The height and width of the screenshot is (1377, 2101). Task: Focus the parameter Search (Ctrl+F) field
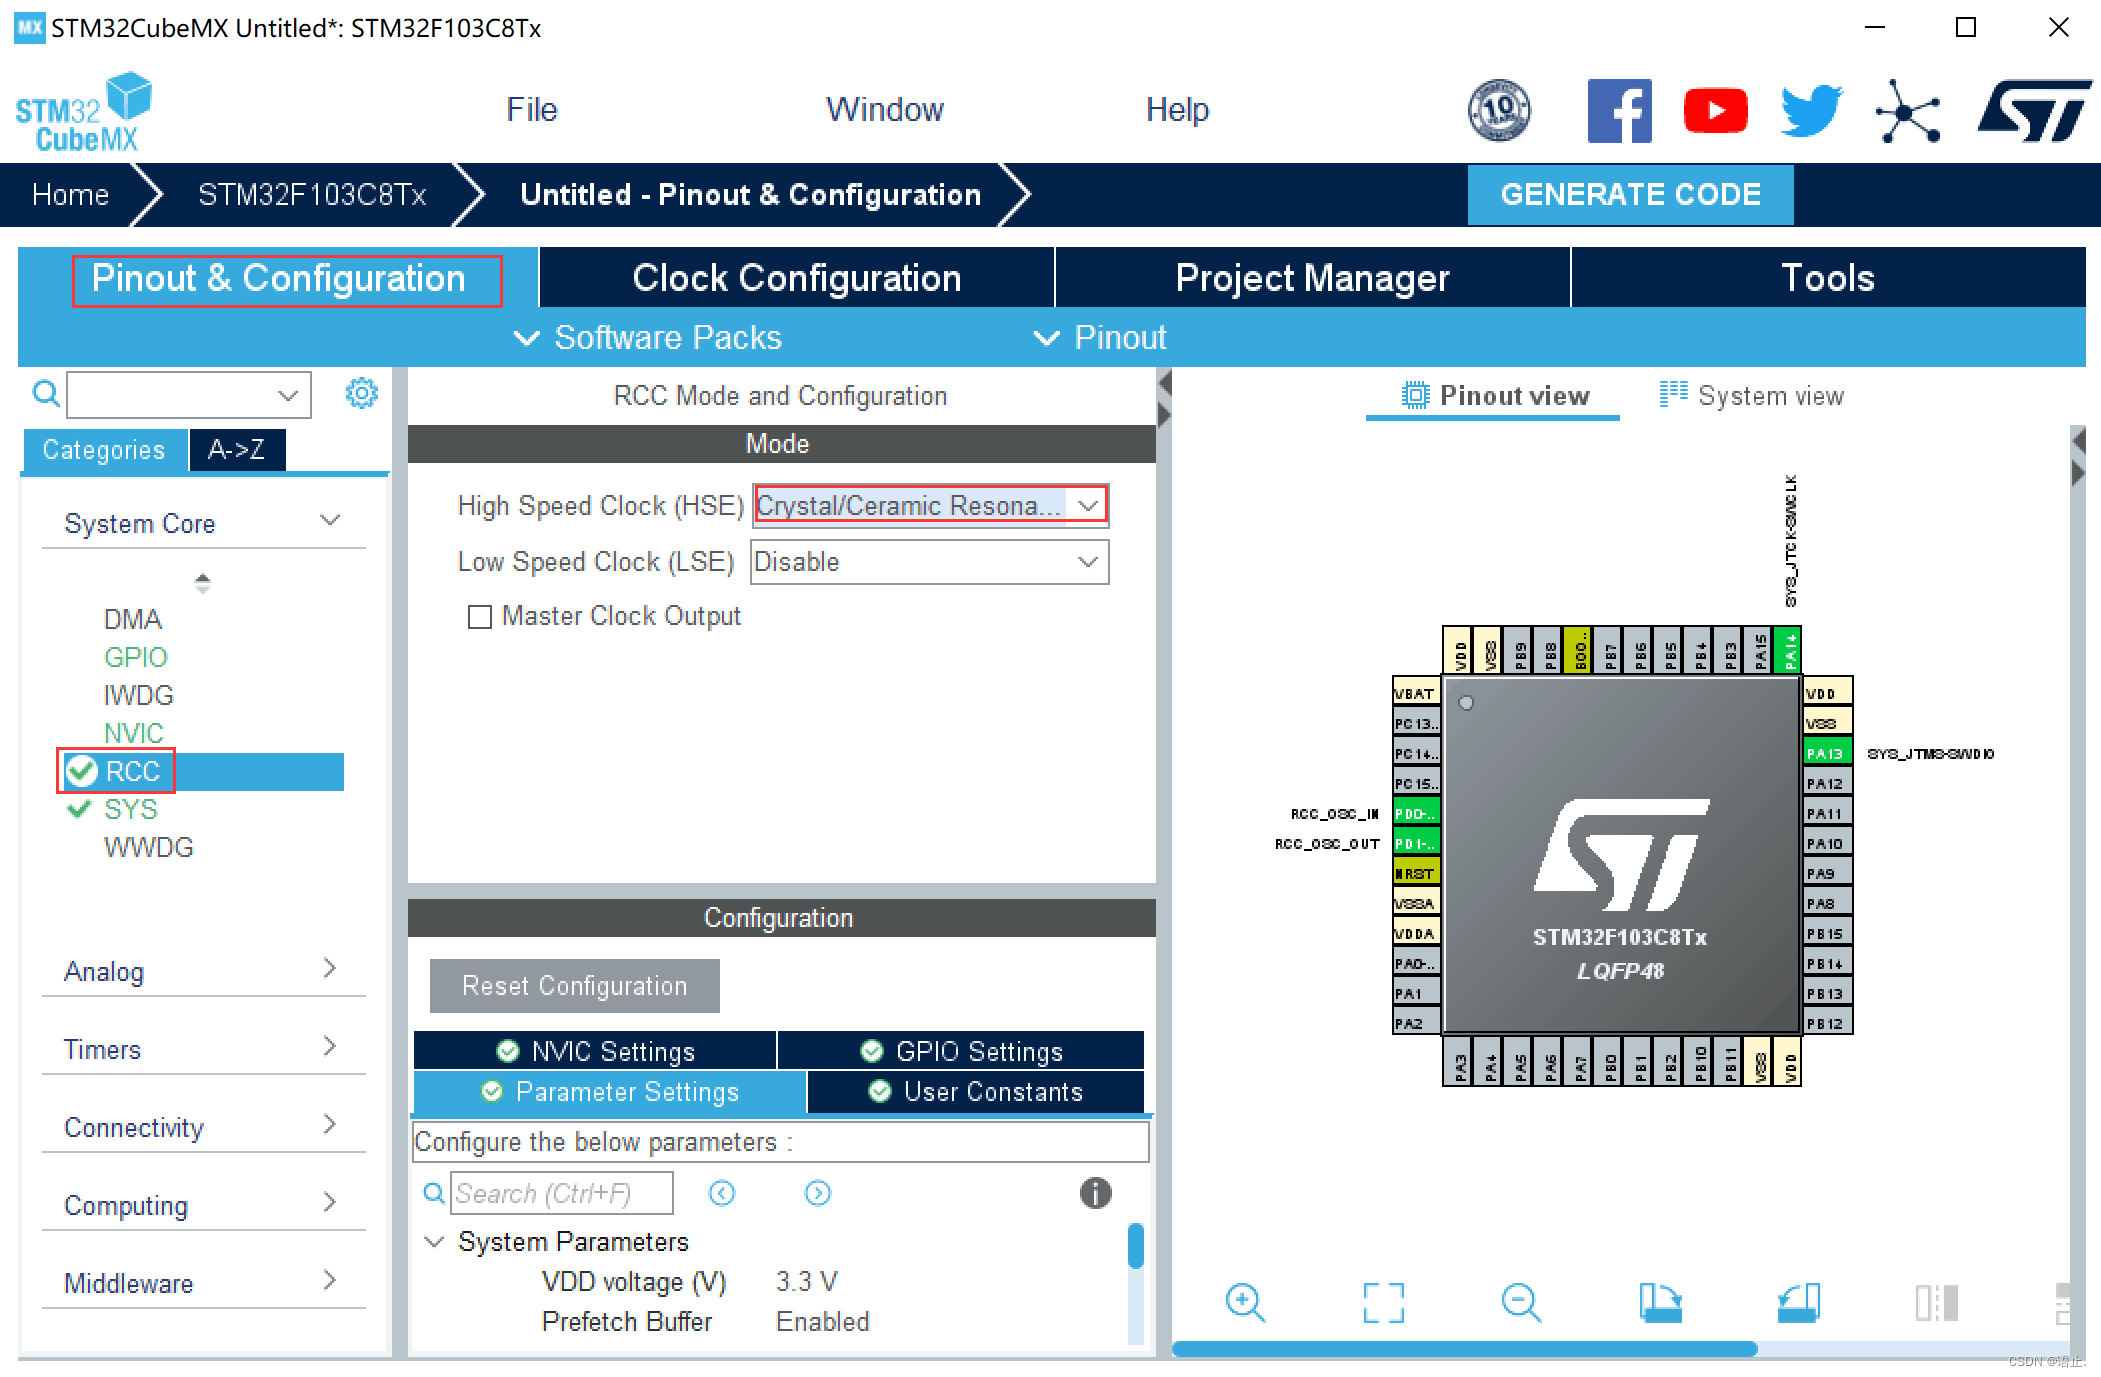561,1193
